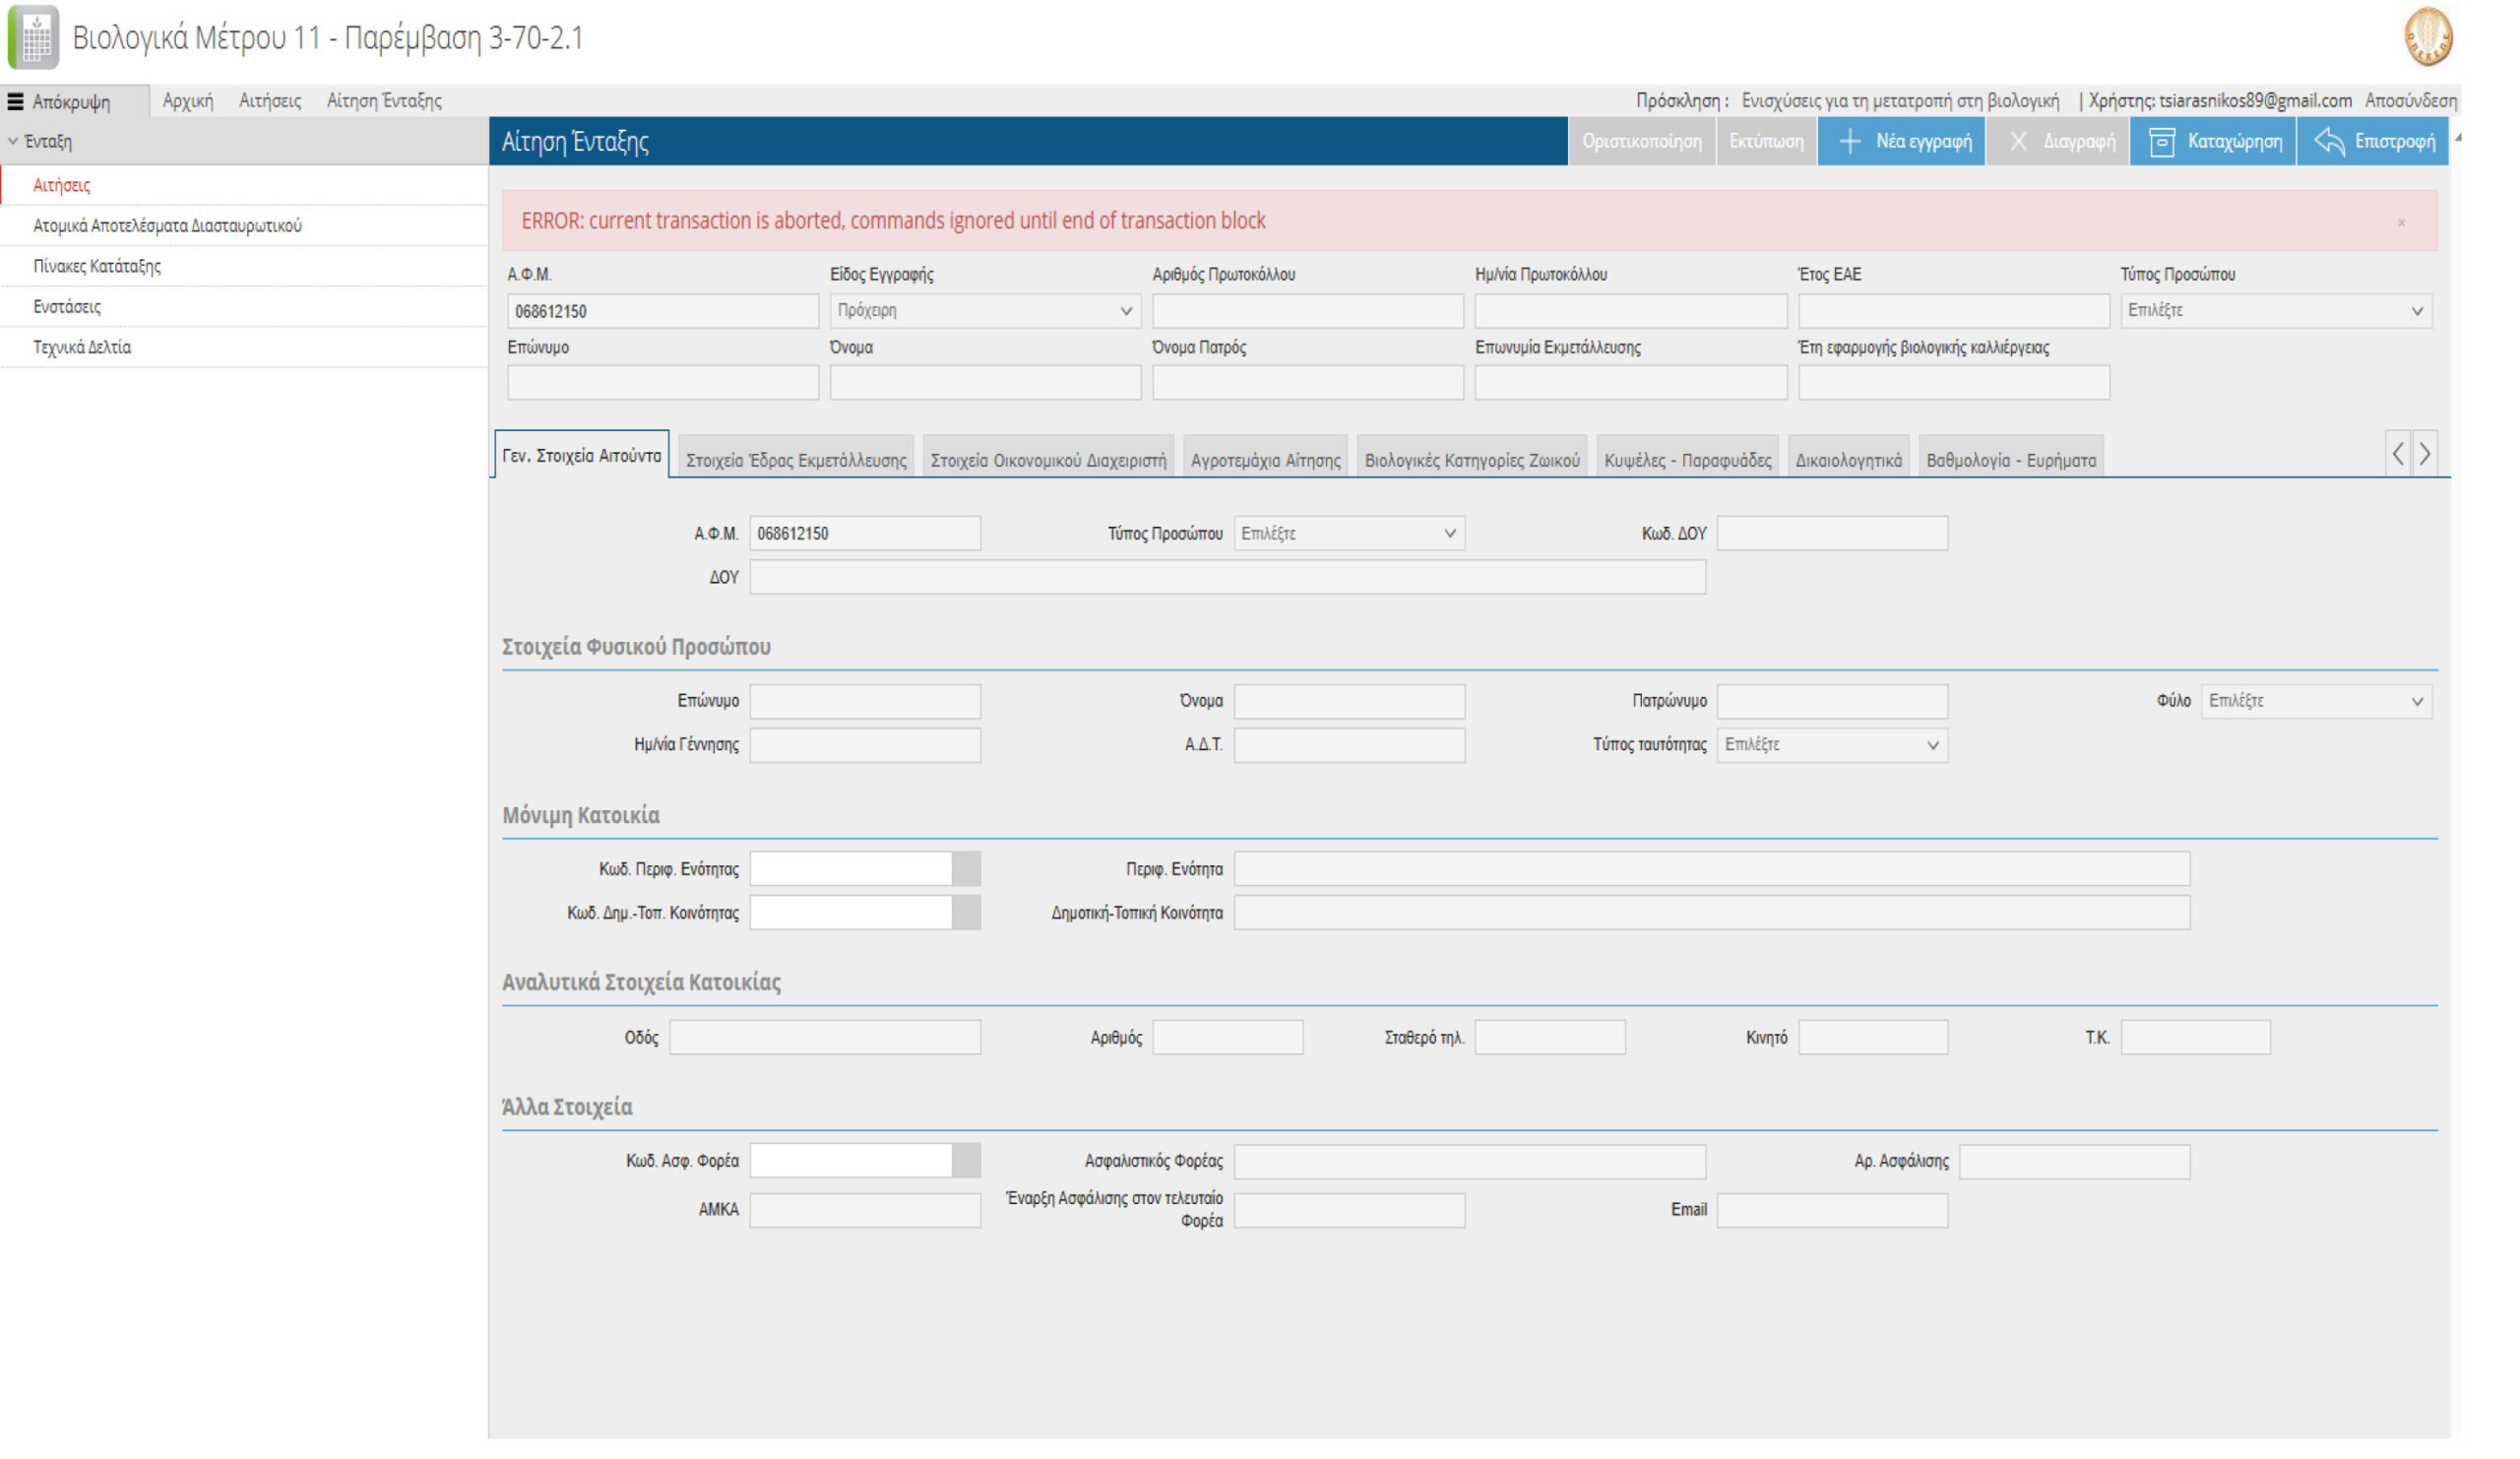The width and height of the screenshot is (2520, 1459).
Task: Go to Αιτήσεις in breadcrumb menu
Action: click(x=270, y=100)
